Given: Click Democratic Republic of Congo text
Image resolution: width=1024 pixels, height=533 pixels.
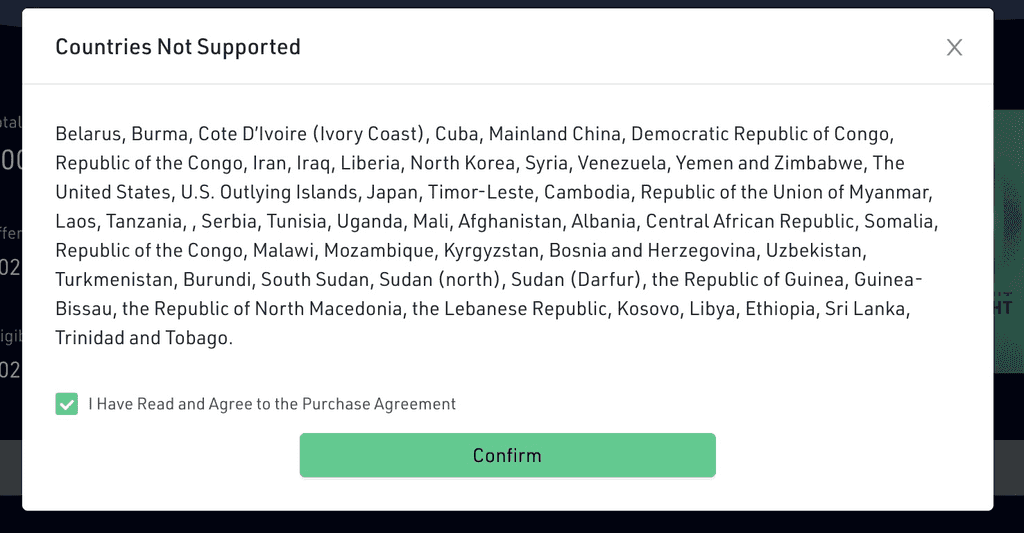Looking at the screenshot, I should pos(760,134).
